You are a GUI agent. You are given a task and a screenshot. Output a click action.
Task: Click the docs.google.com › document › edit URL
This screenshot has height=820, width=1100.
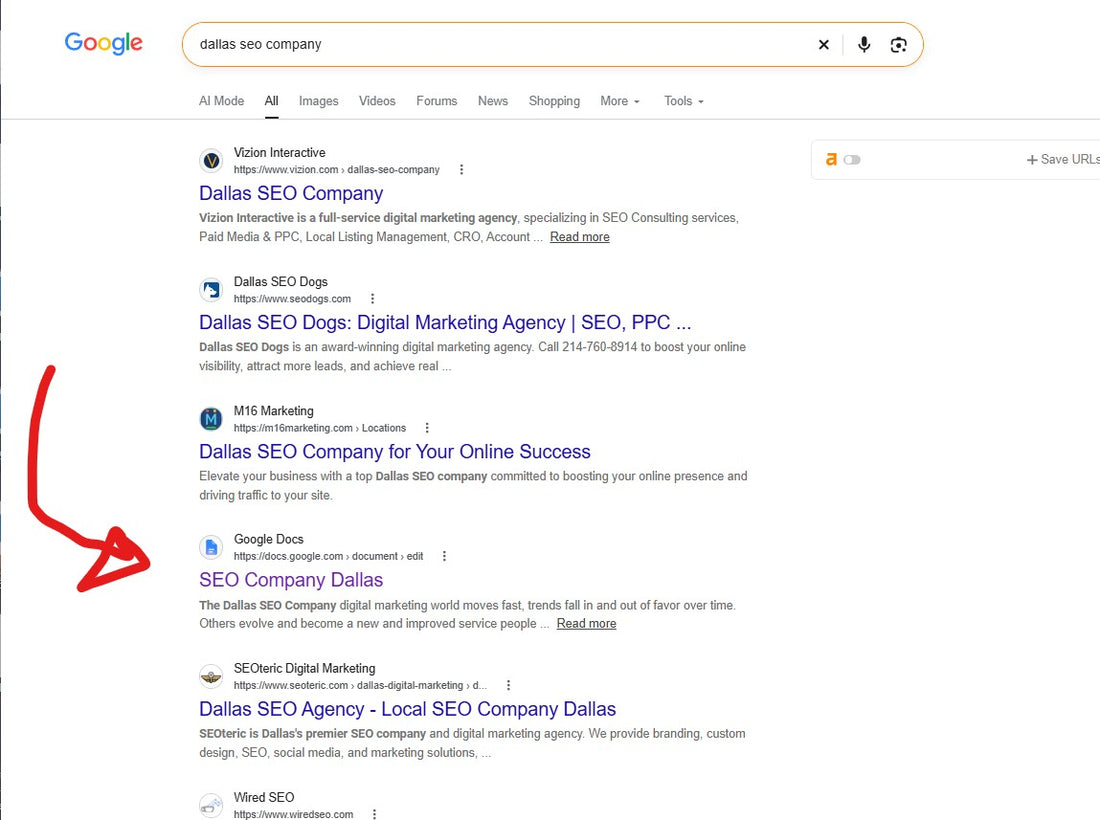[328, 556]
